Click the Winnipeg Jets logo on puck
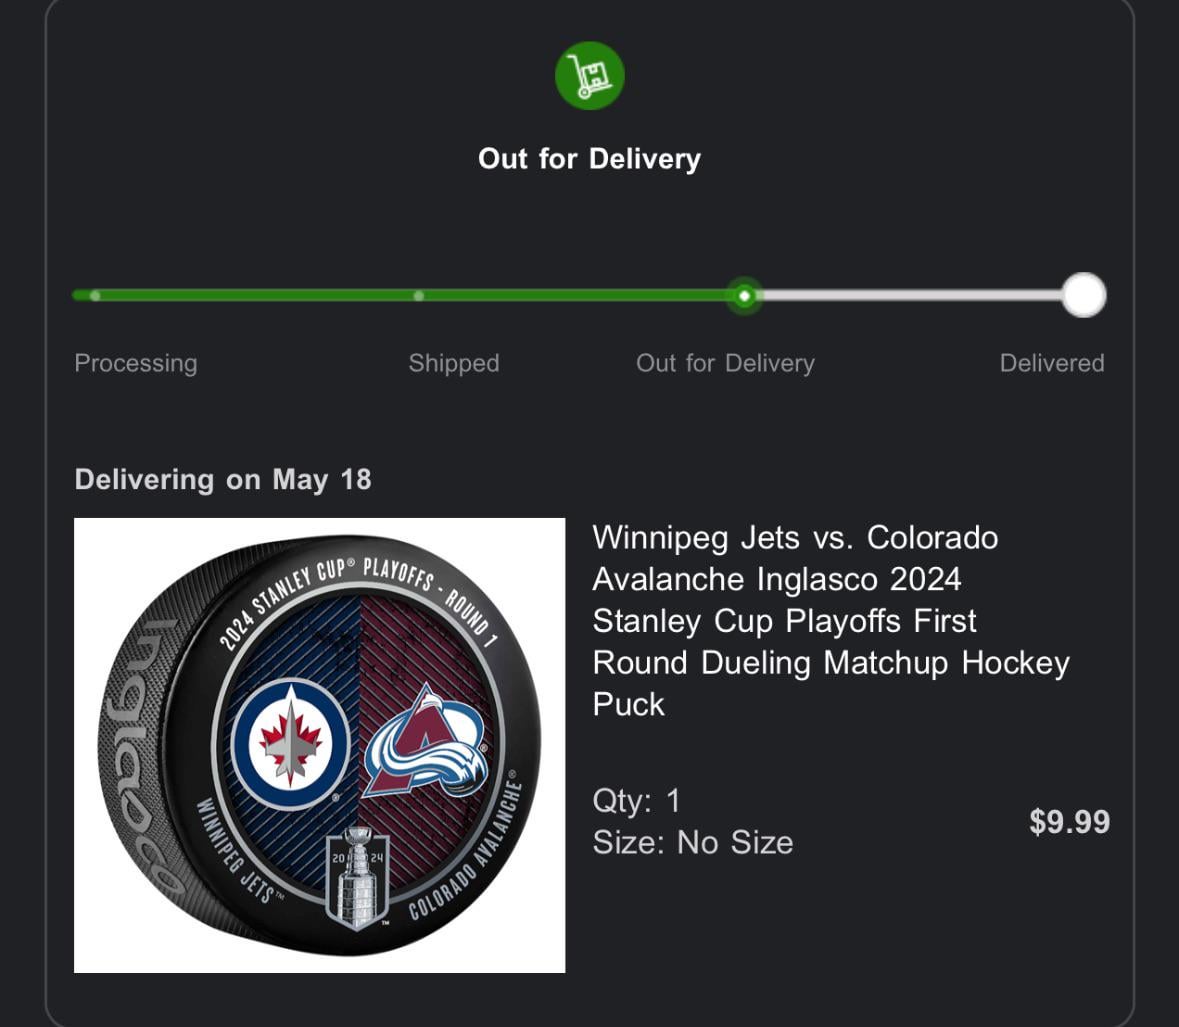Image resolution: width=1179 pixels, height=1027 pixels. tap(290, 745)
